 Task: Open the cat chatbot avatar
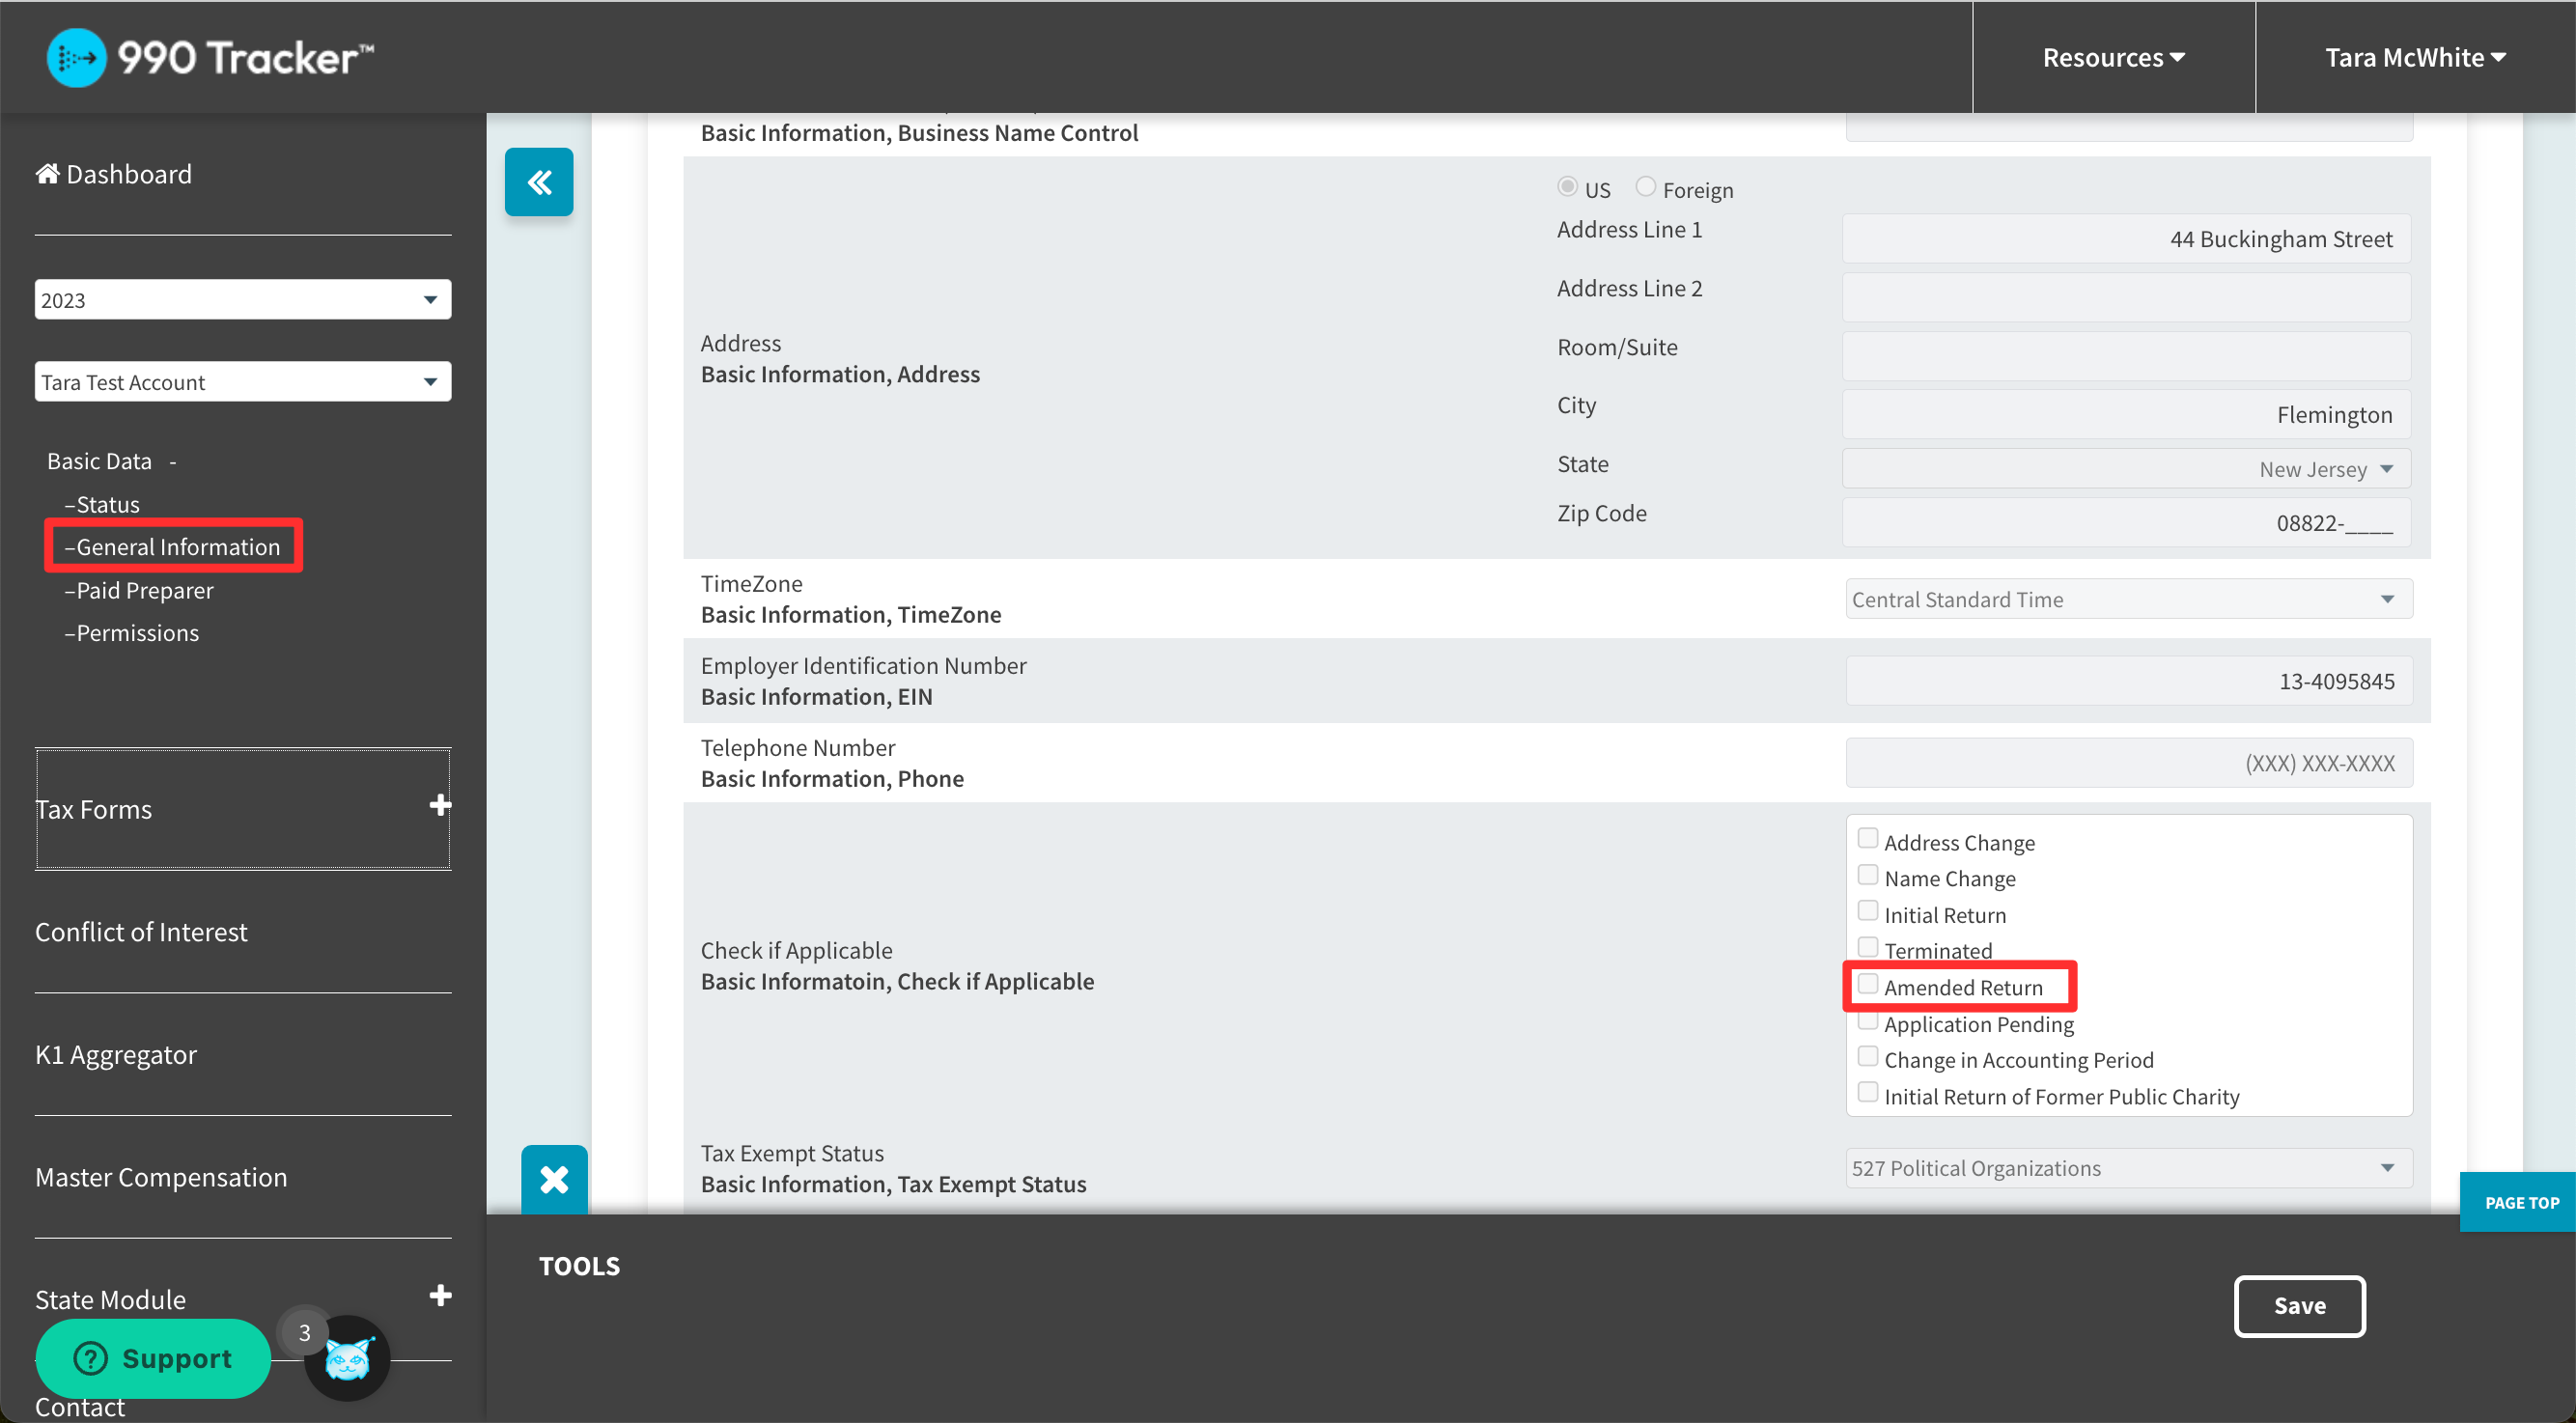point(348,1358)
